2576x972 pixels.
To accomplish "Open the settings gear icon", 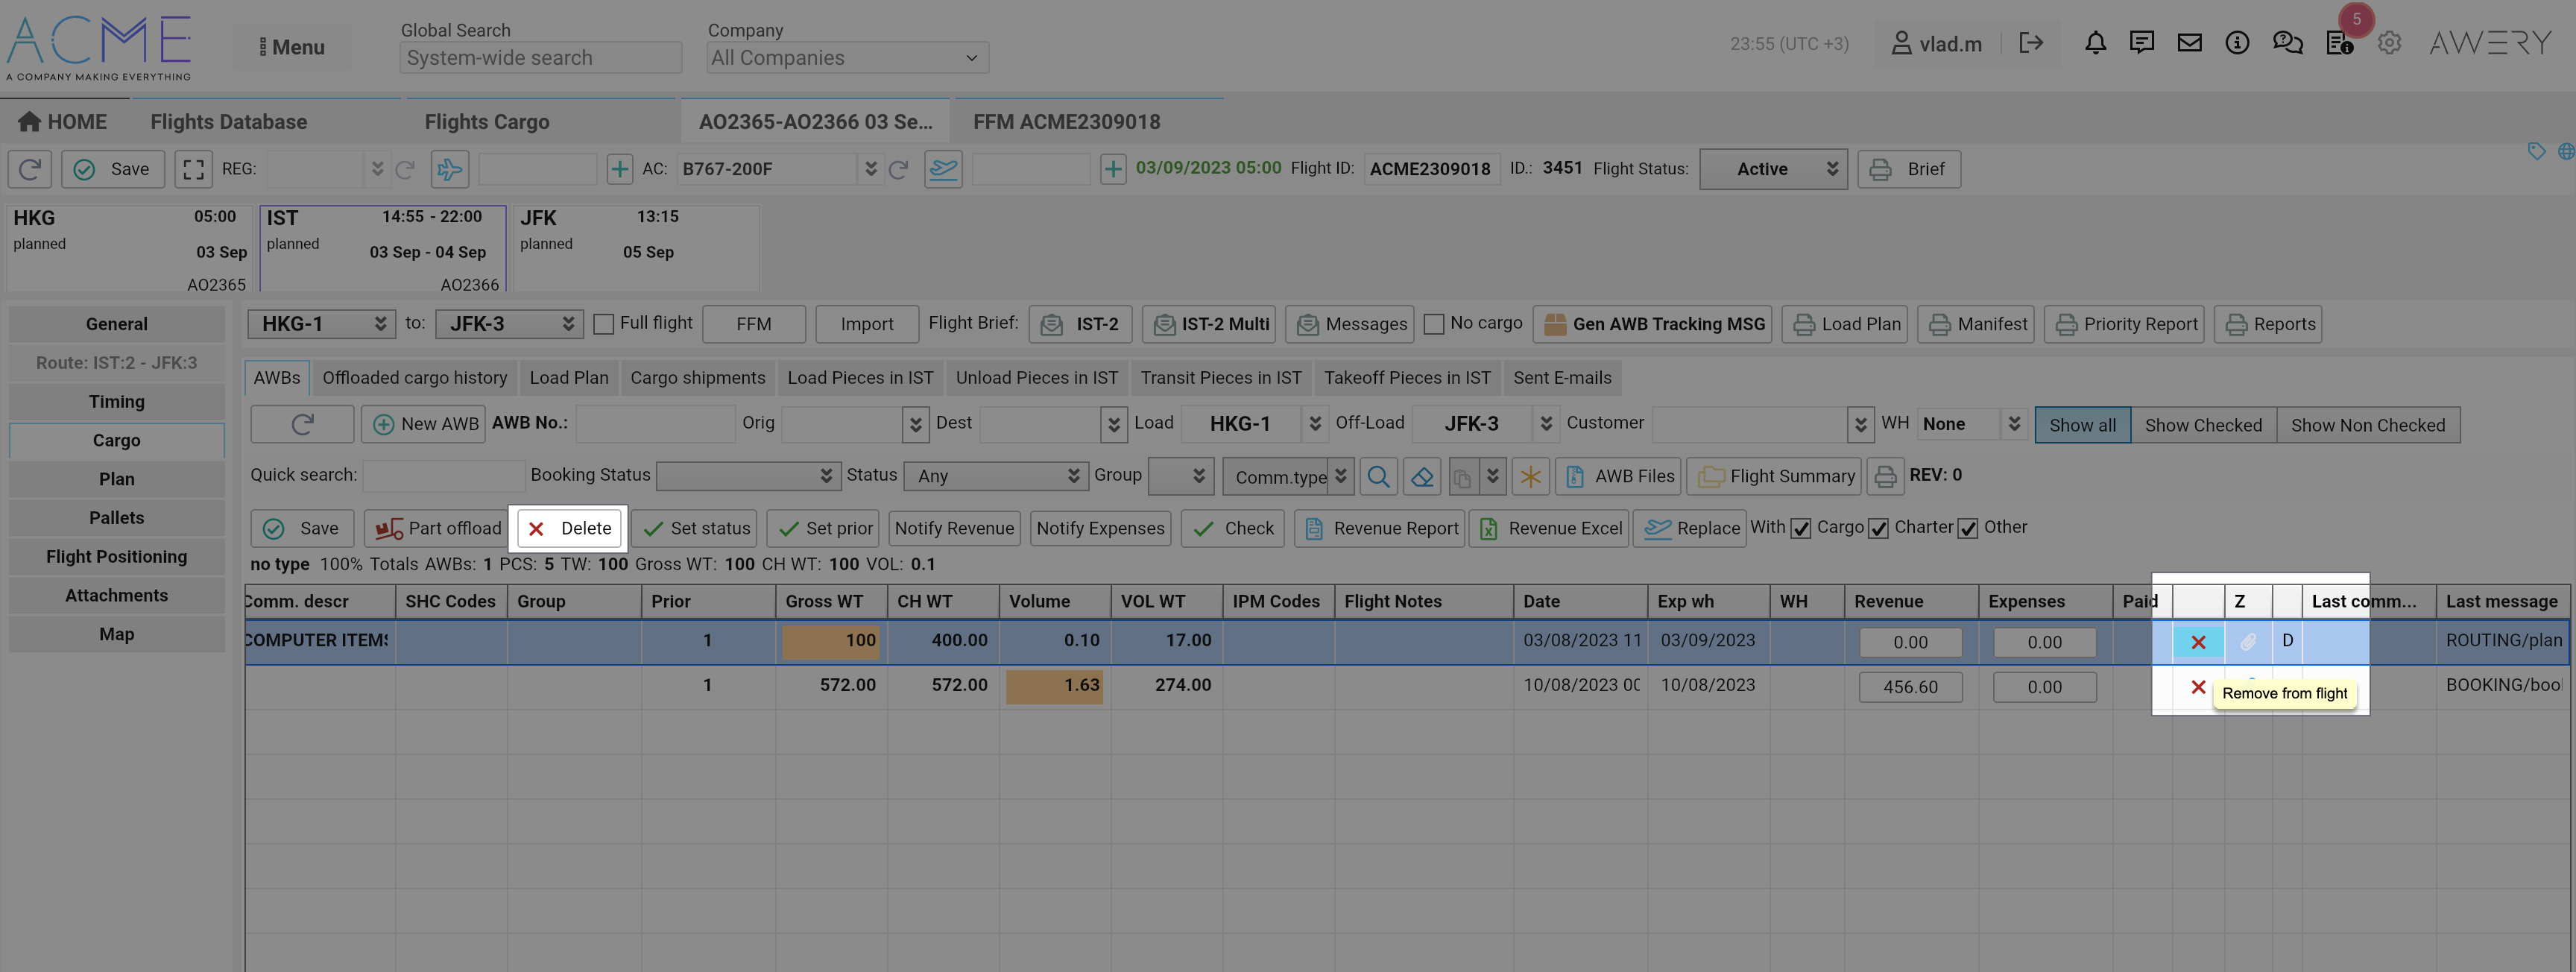I will click(2389, 43).
